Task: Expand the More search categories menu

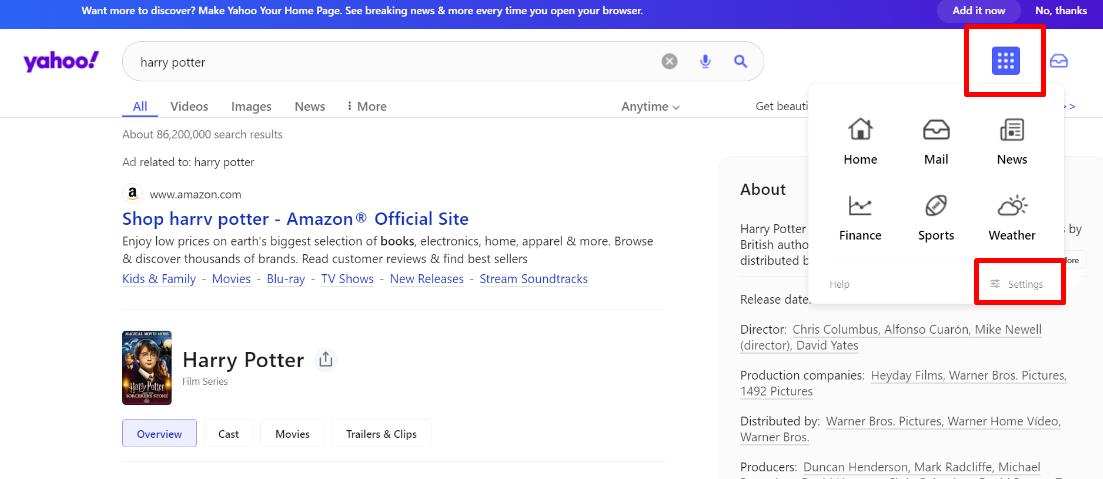Action: tap(366, 107)
